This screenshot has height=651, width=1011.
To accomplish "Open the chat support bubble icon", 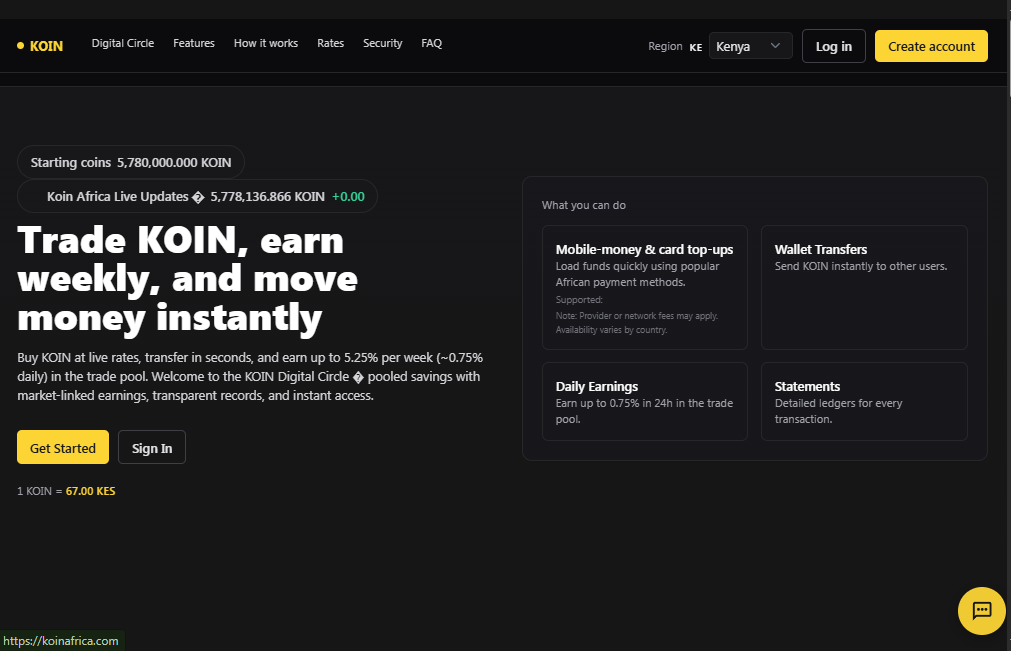I will [981, 610].
